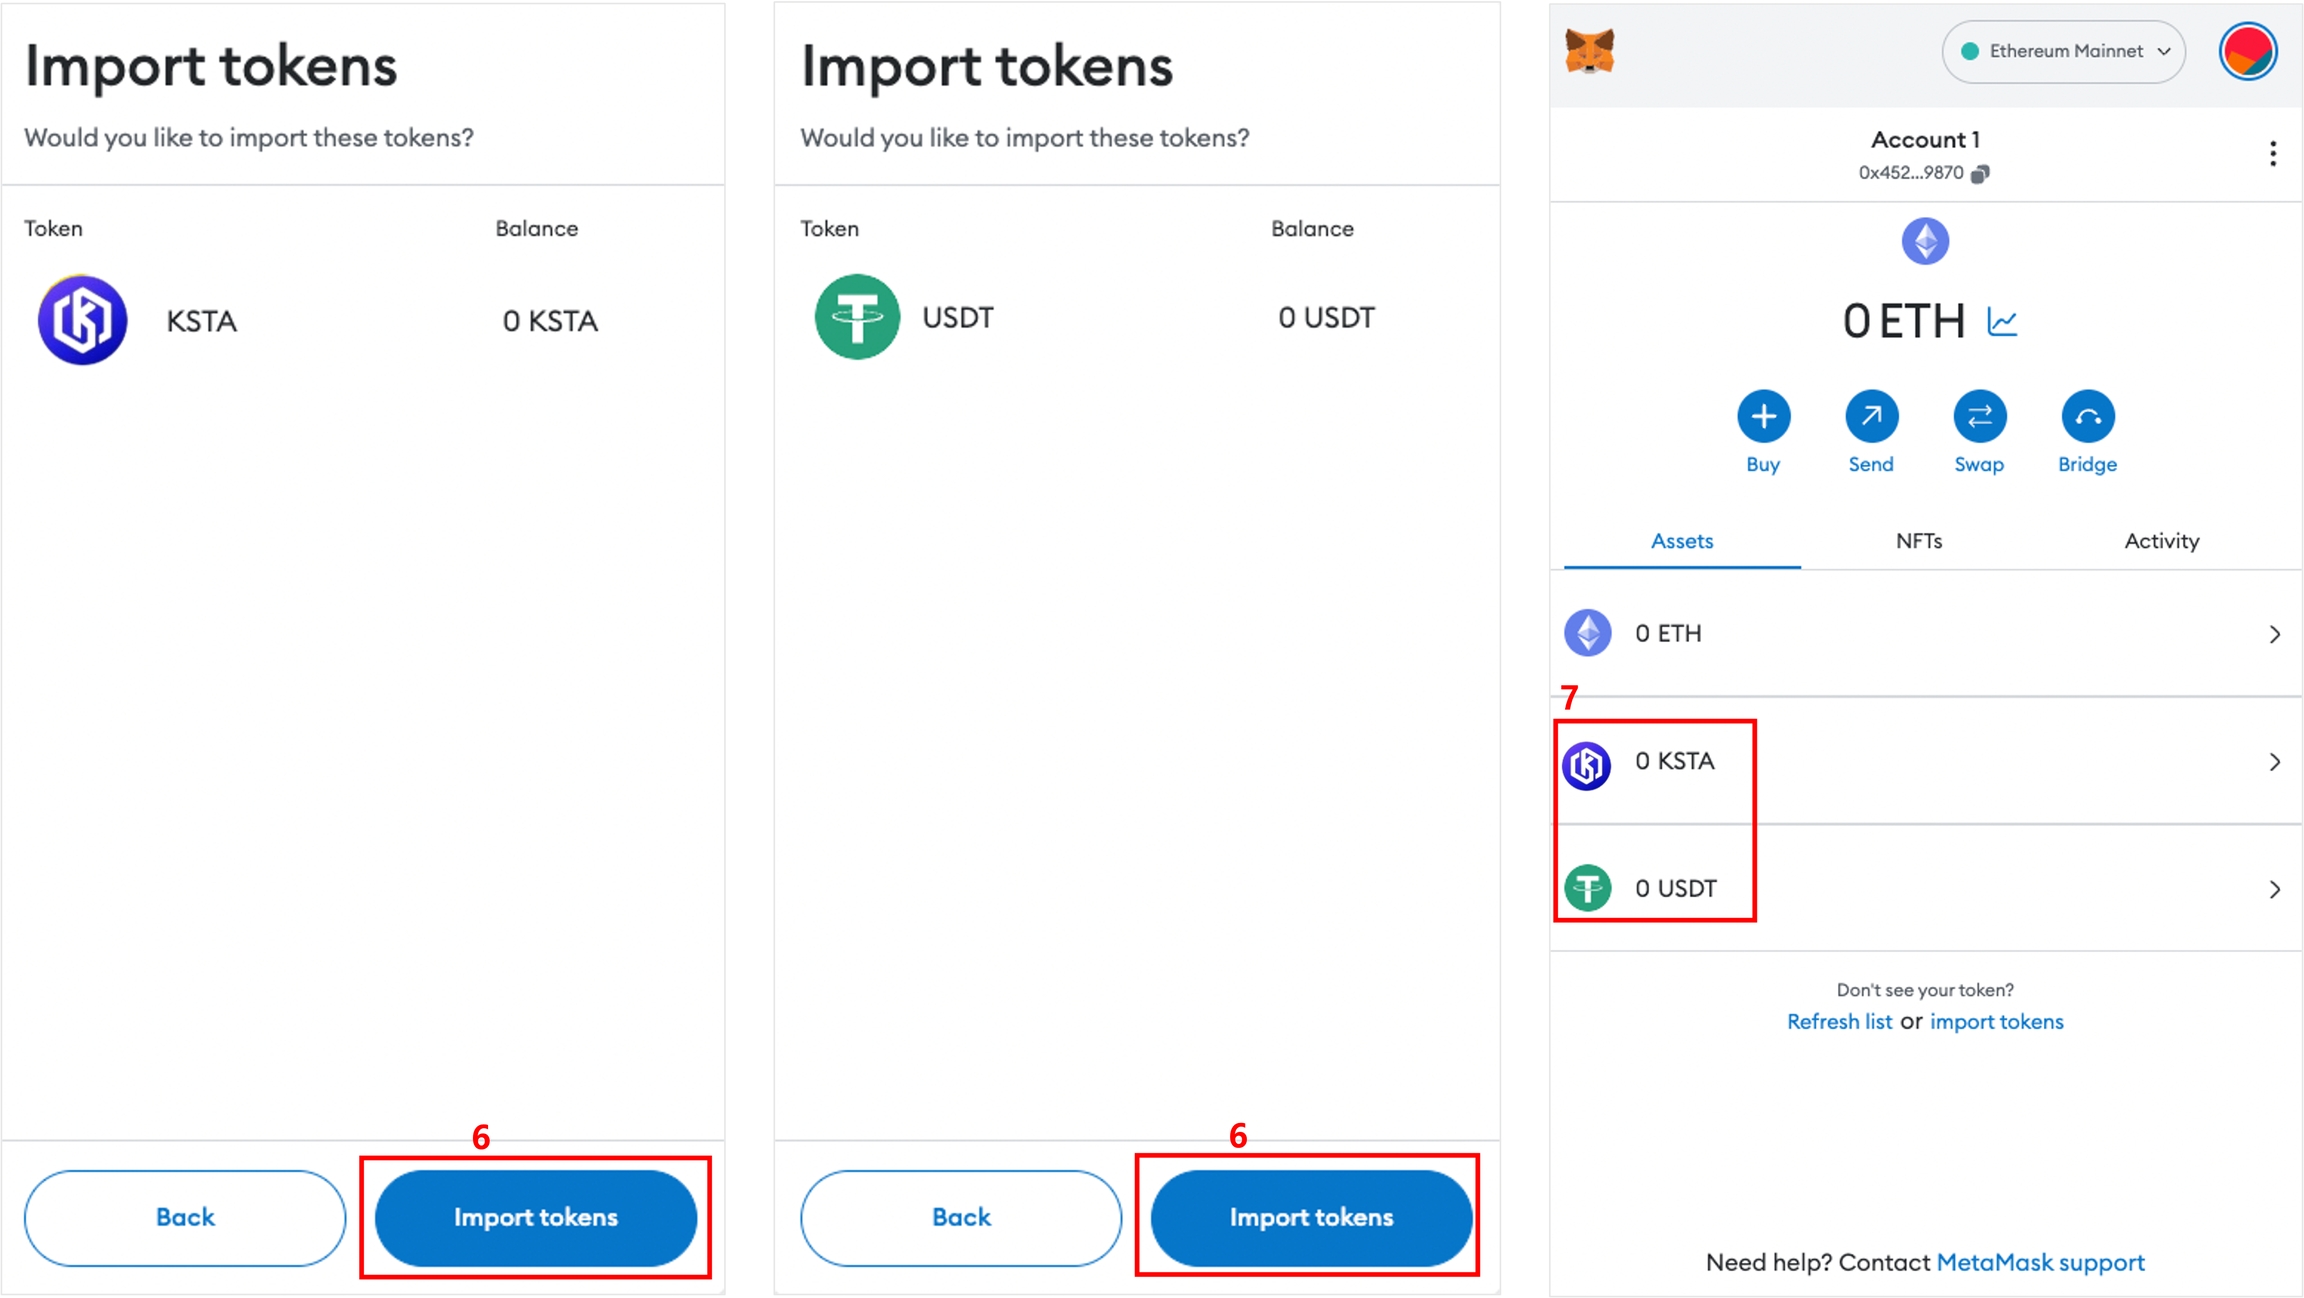This screenshot has height=1298, width=2304.
Task: Click the Swap label
Action: 1979,465
